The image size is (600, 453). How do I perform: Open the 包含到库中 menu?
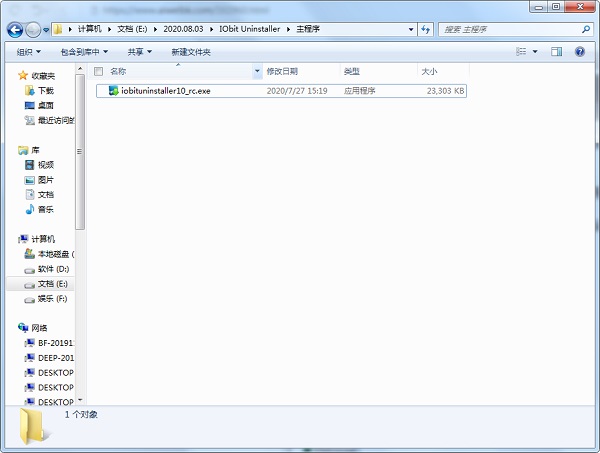(84, 52)
